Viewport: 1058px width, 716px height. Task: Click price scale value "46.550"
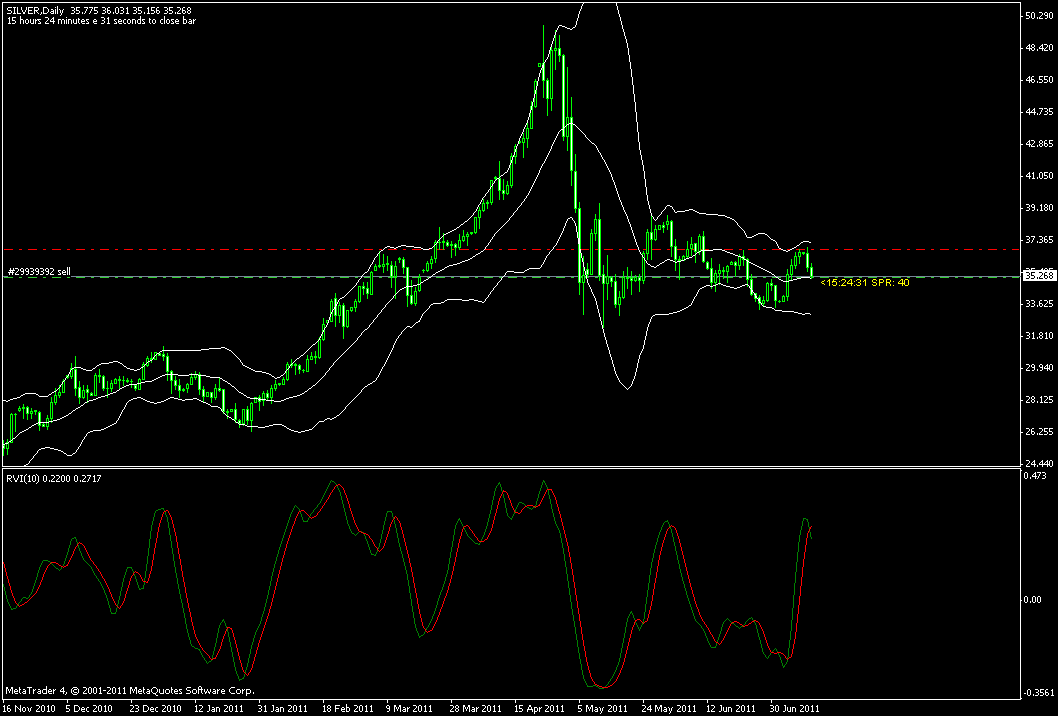[1038, 80]
